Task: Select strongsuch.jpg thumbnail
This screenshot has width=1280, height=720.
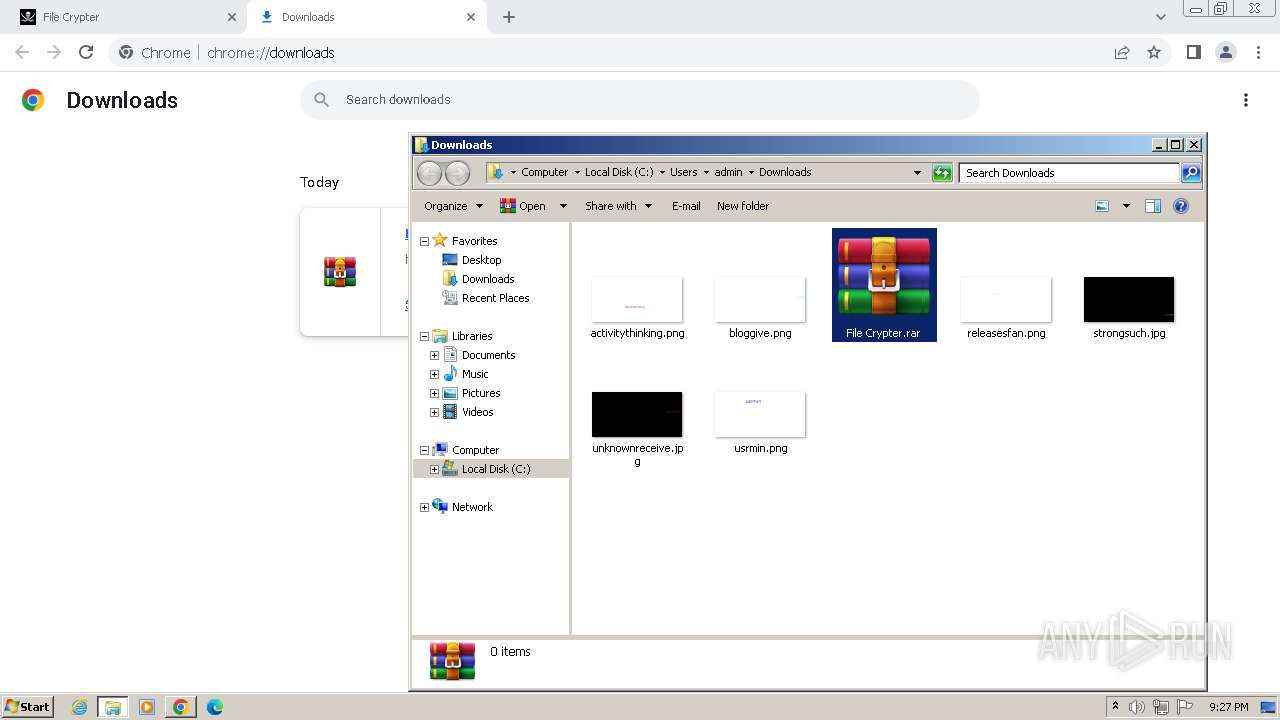Action: (1129, 299)
